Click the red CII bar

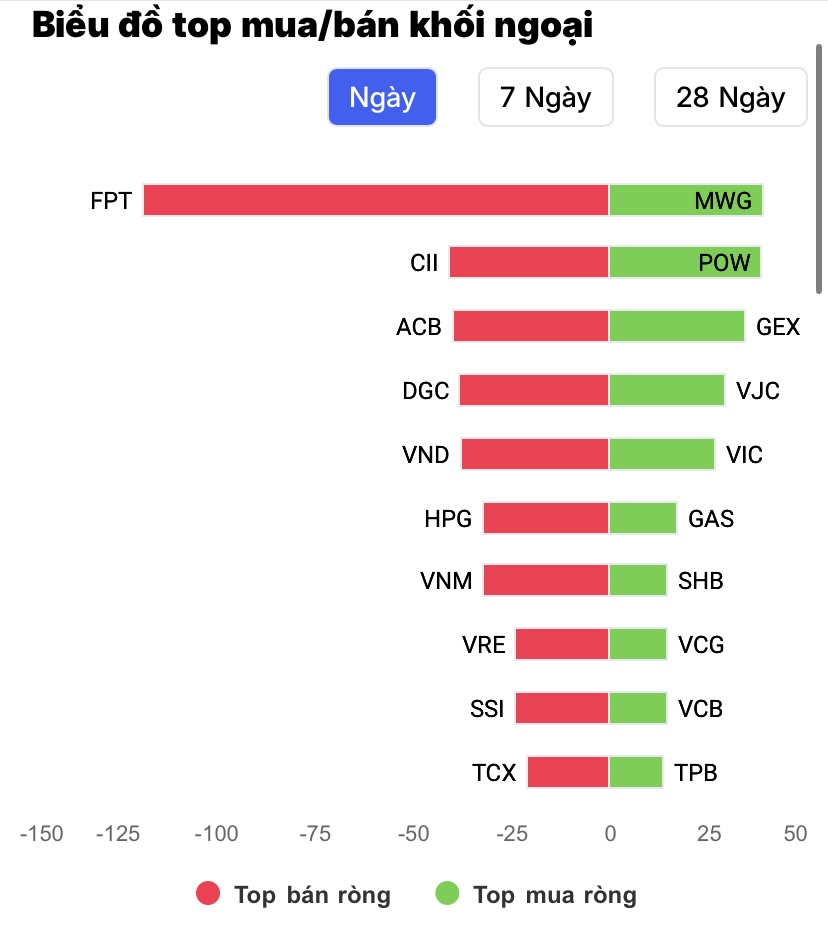tap(529, 263)
